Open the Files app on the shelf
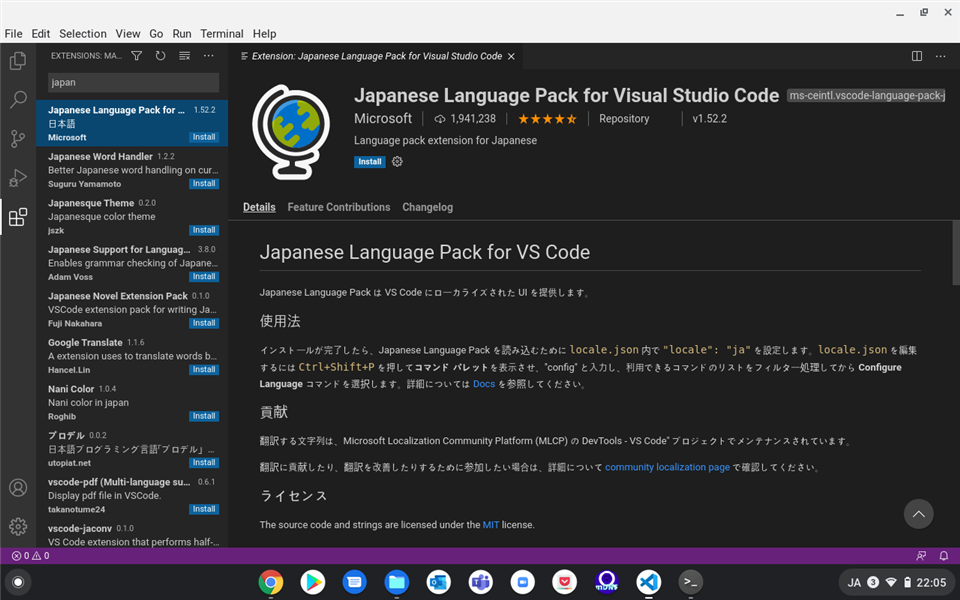The image size is (960, 600). point(396,582)
